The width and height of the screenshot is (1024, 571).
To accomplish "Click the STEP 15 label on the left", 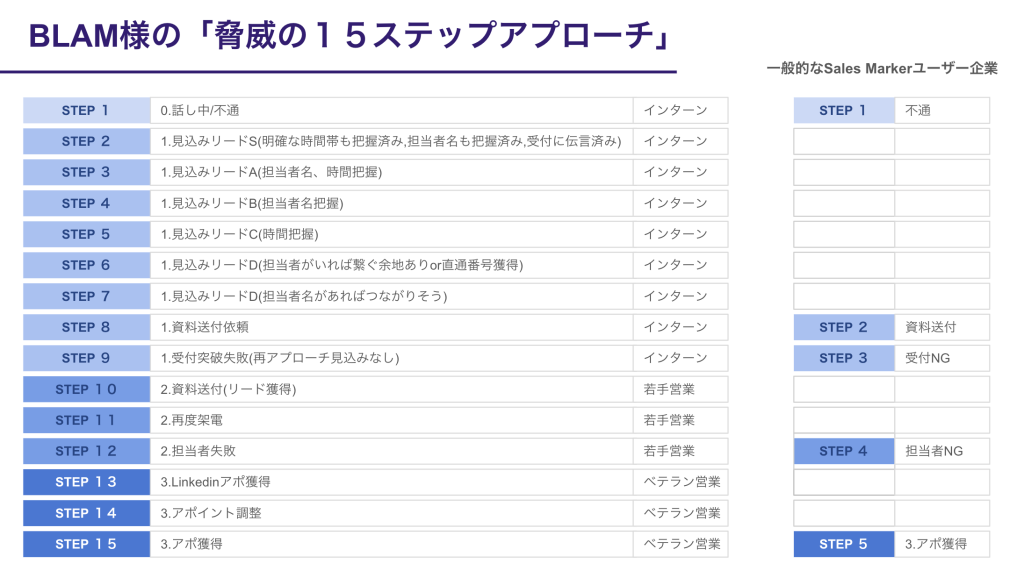I will click(86, 544).
